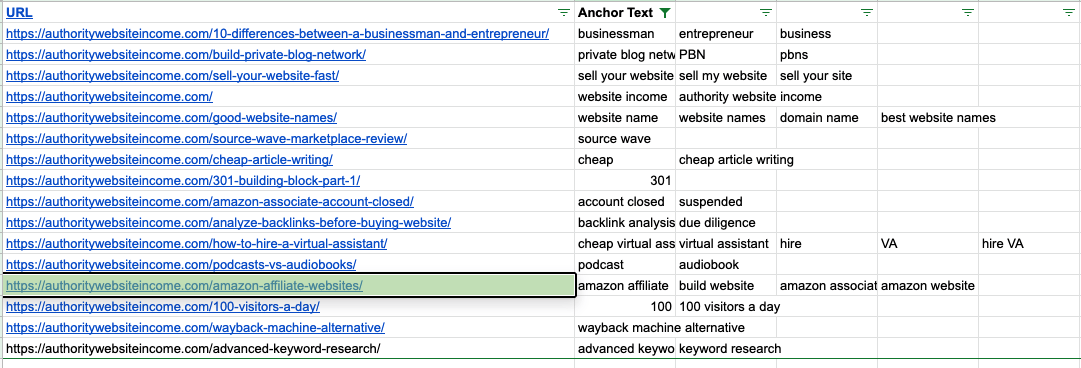Select the highlighted amazon-affiliate-websites cell
The width and height of the screenshot is (1081, 368).
(289, 285)
